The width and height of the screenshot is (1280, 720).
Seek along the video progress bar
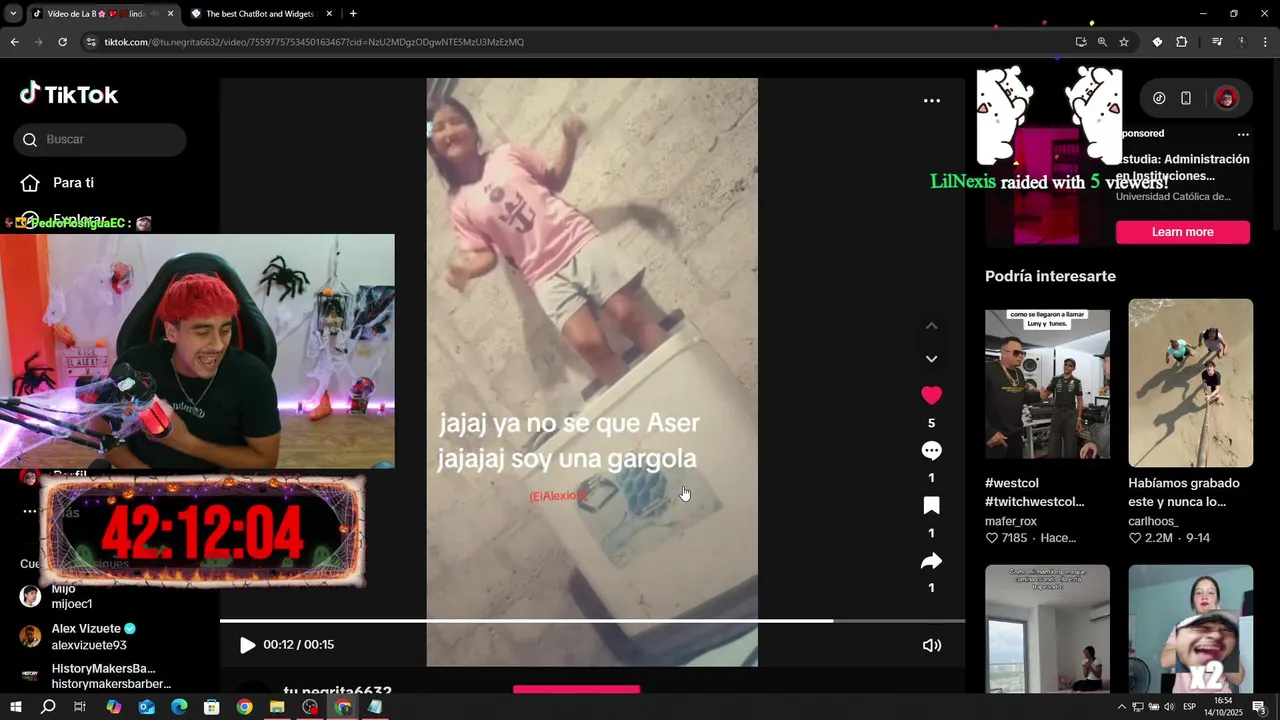click(592, 621)
